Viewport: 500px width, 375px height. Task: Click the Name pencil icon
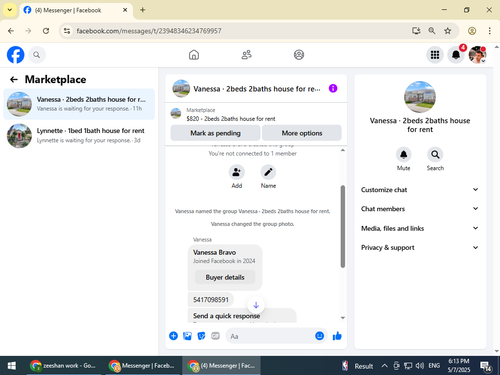(268, 172)
